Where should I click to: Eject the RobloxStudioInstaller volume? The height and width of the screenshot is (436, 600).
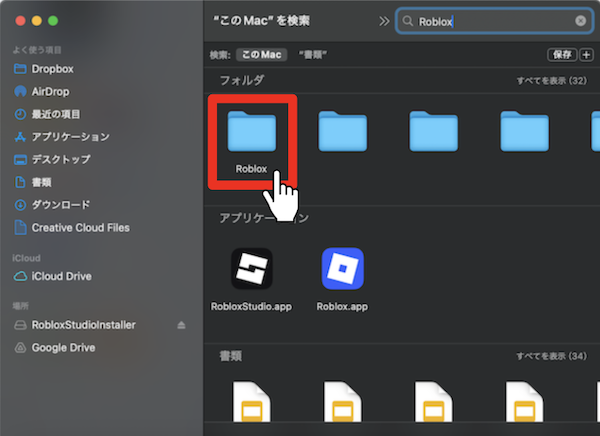181,325
